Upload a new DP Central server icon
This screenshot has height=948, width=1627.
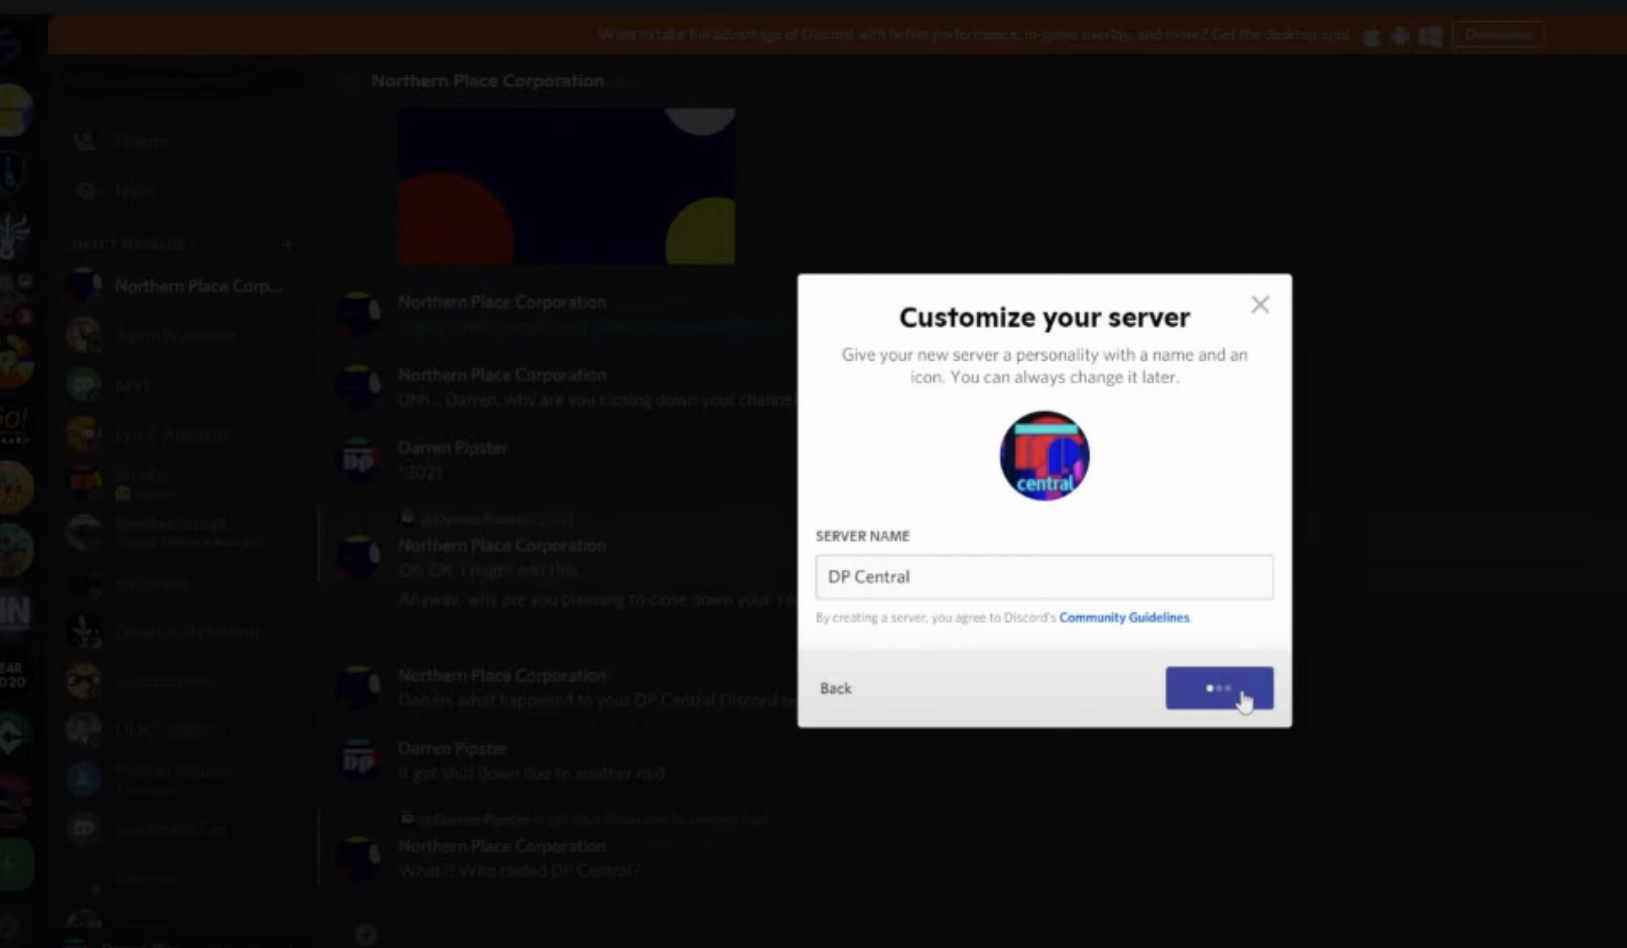coord(1044,456)
